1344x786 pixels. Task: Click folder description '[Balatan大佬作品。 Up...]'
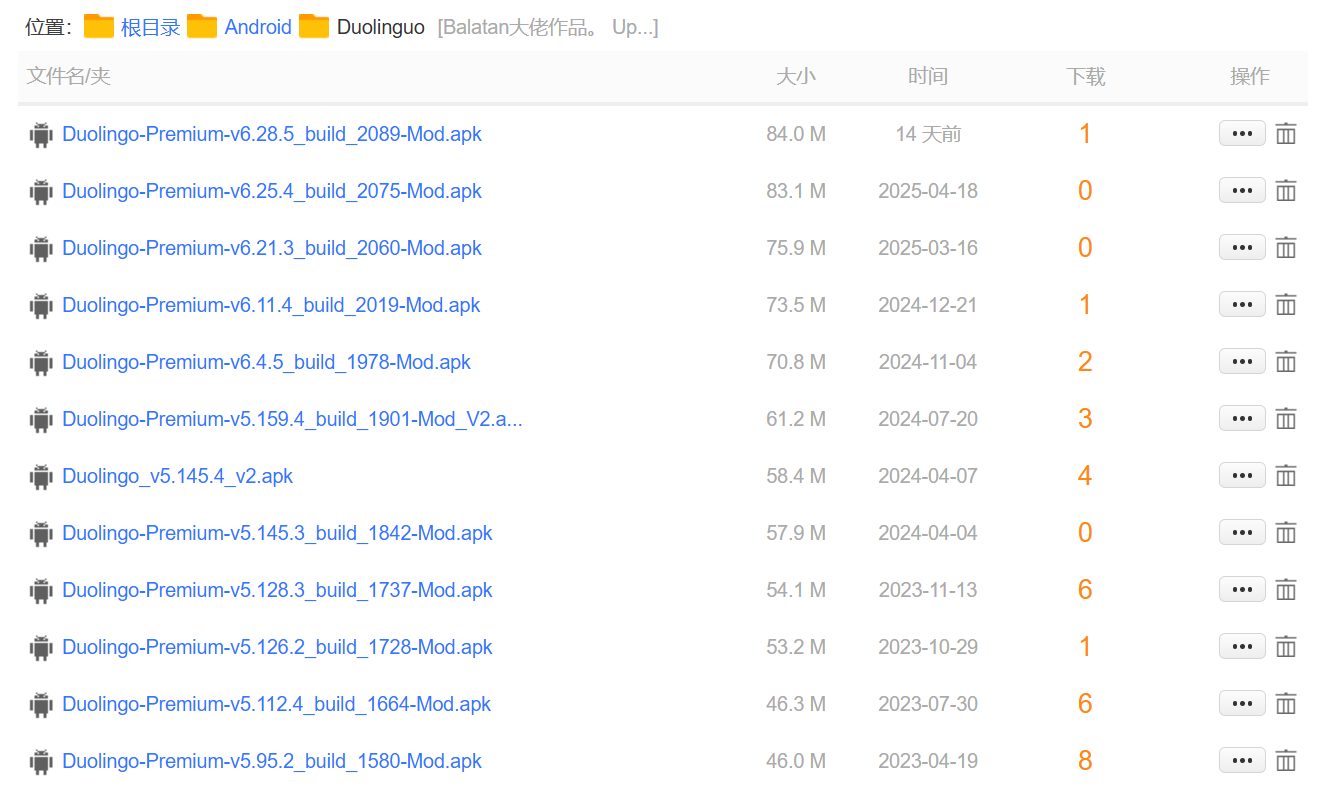[x=548, y=27]
